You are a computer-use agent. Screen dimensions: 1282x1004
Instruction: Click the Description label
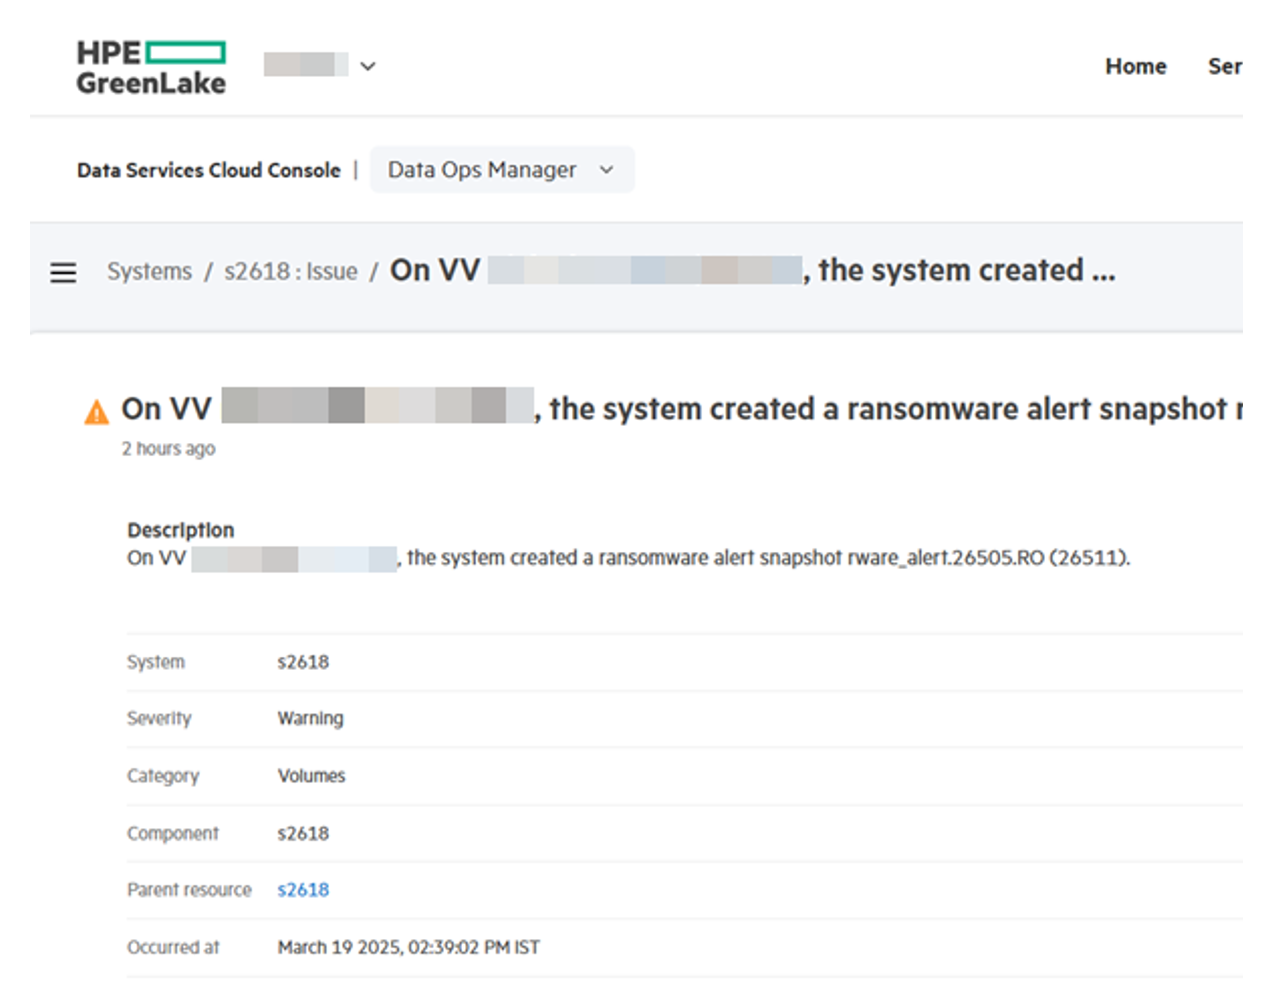click(181, 530)
